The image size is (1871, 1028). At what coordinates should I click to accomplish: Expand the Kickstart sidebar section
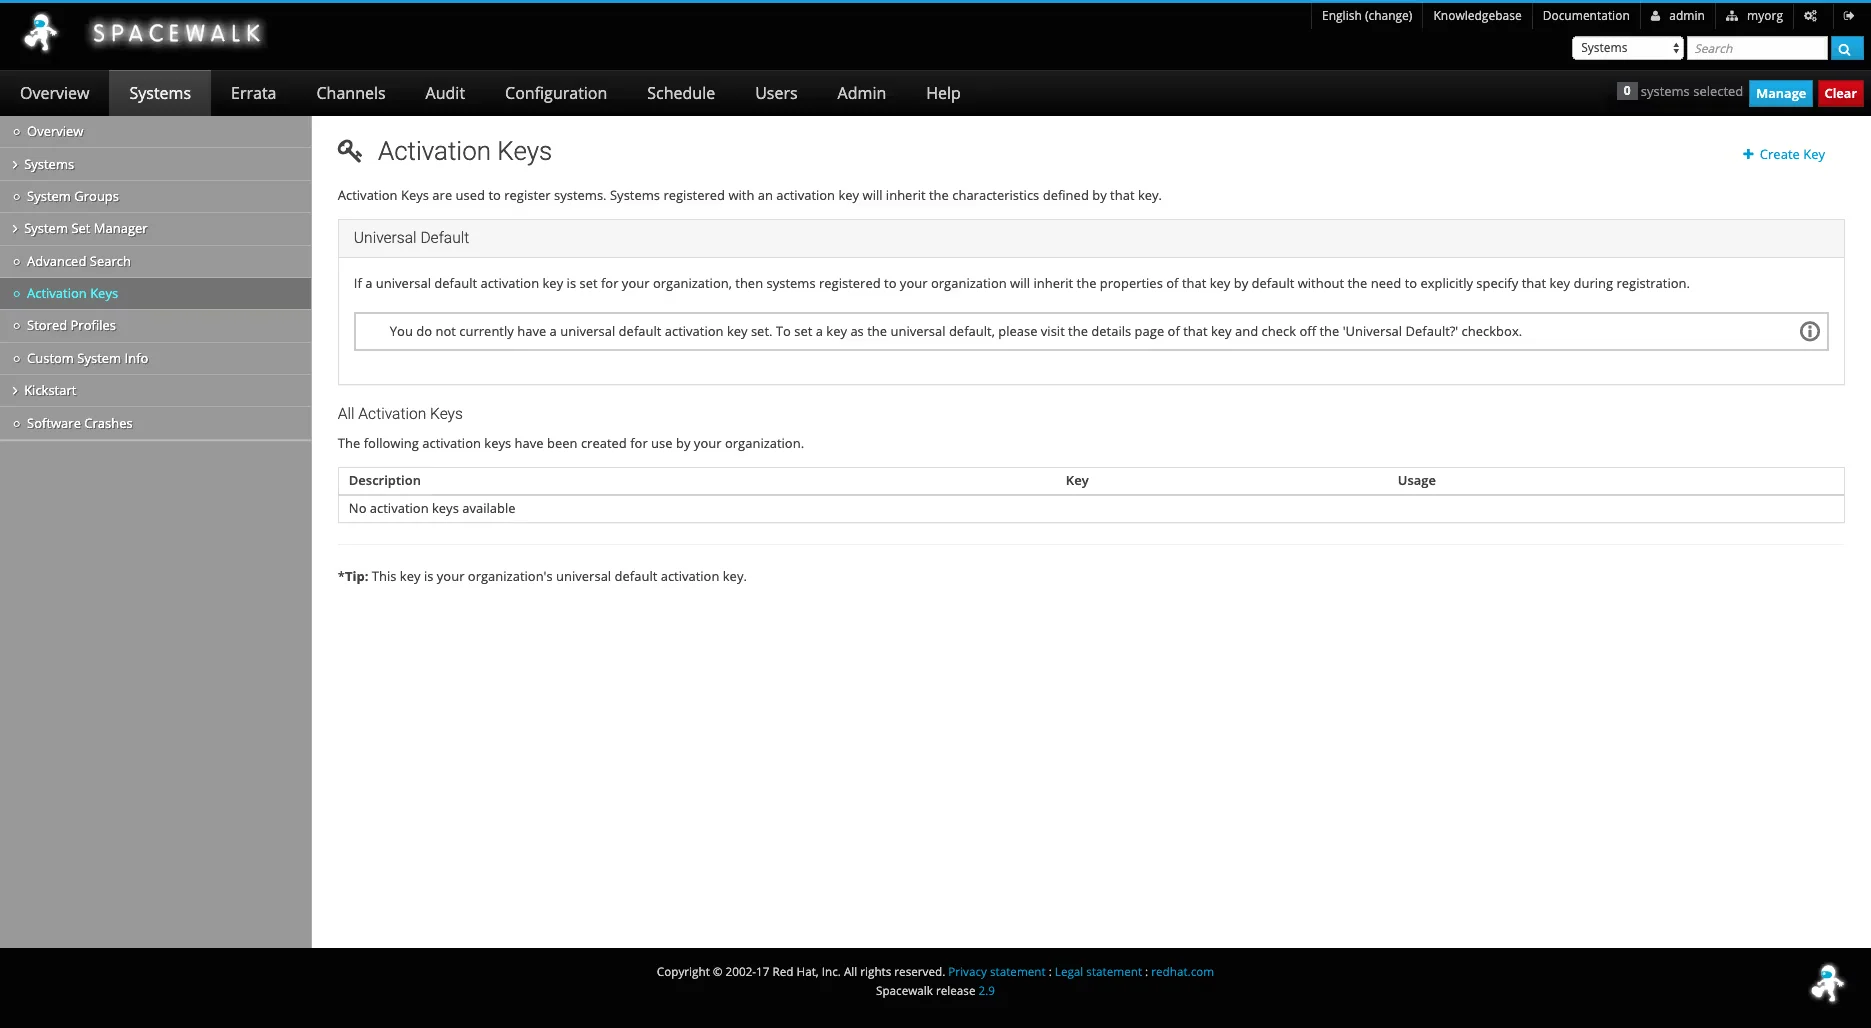(x=50, y=391)
